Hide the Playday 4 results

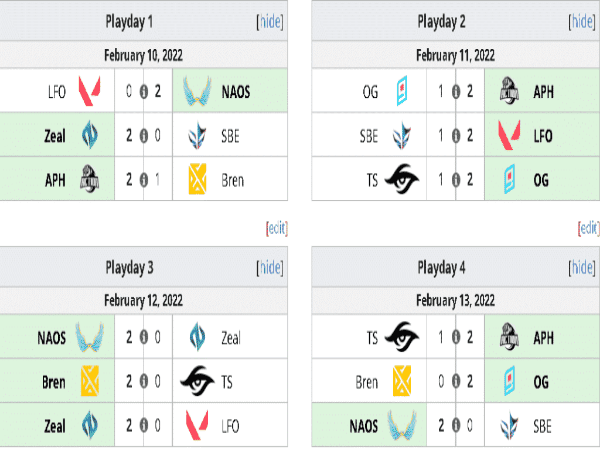582,267
